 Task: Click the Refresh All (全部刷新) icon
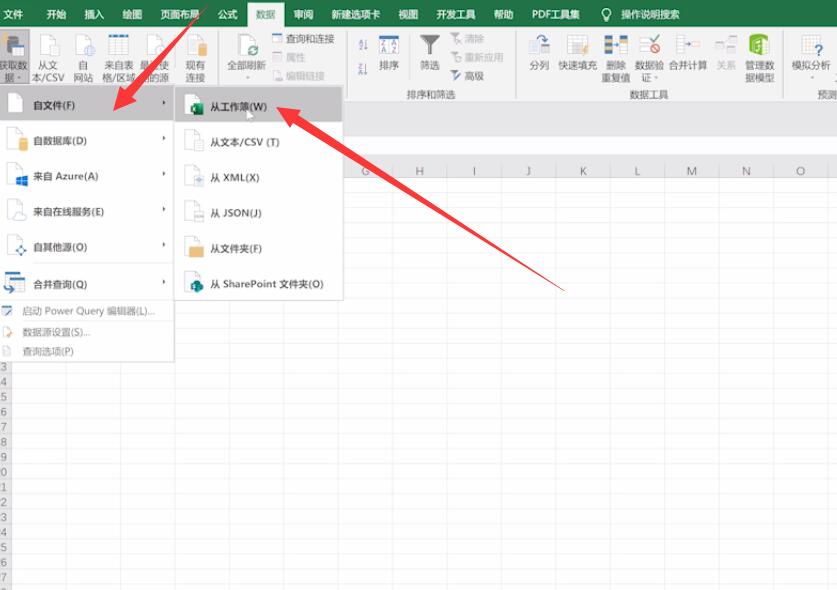(x=247, y=57)
